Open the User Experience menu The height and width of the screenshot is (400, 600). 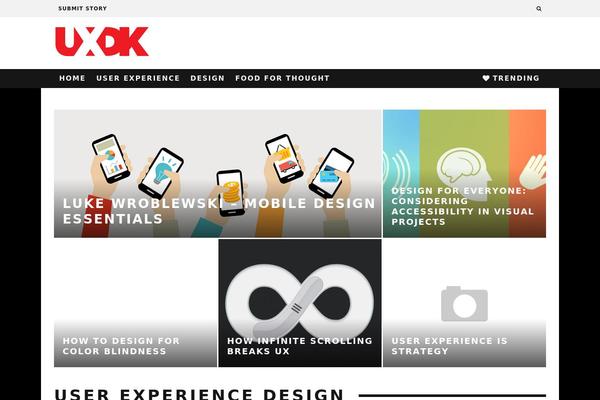pos(138,78)
